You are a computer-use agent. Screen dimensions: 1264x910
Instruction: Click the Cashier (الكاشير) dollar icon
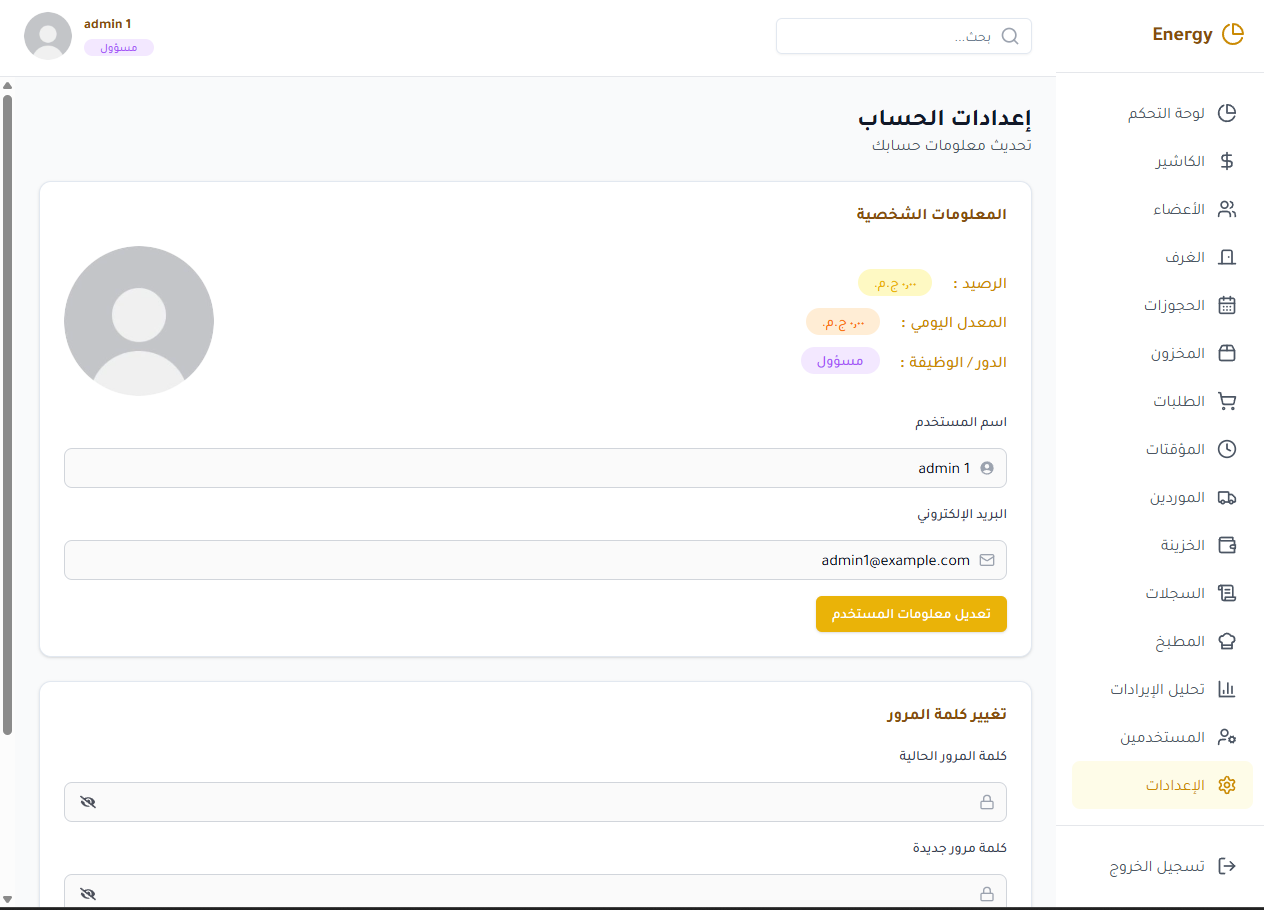point(1227,161)
